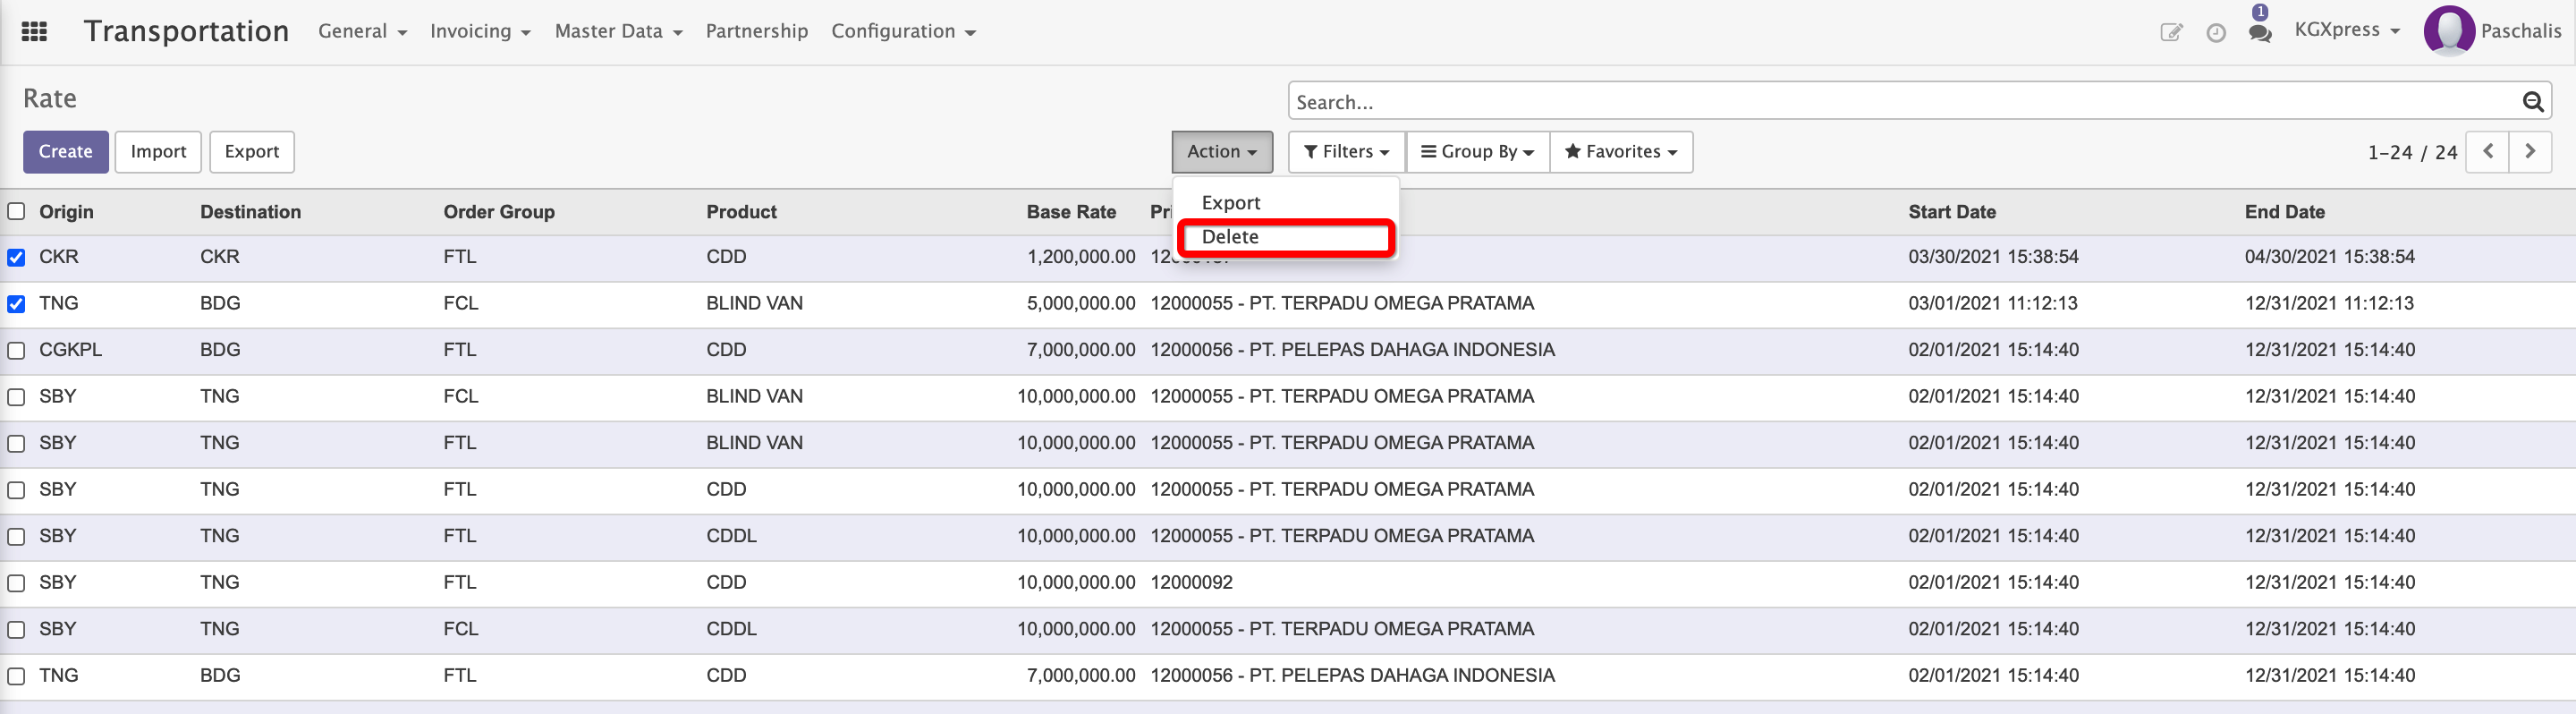Go to next page arrow
This screenshot has height=714, width=2576.
coord(2530,152)
